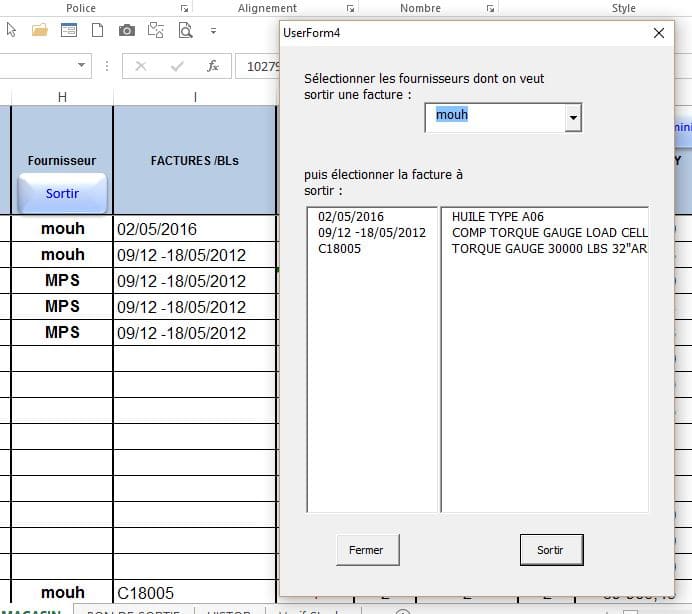Viewport: 692px width, 614px height.
Task: Open the Name Box dropdown
Action: click(82, 66)
